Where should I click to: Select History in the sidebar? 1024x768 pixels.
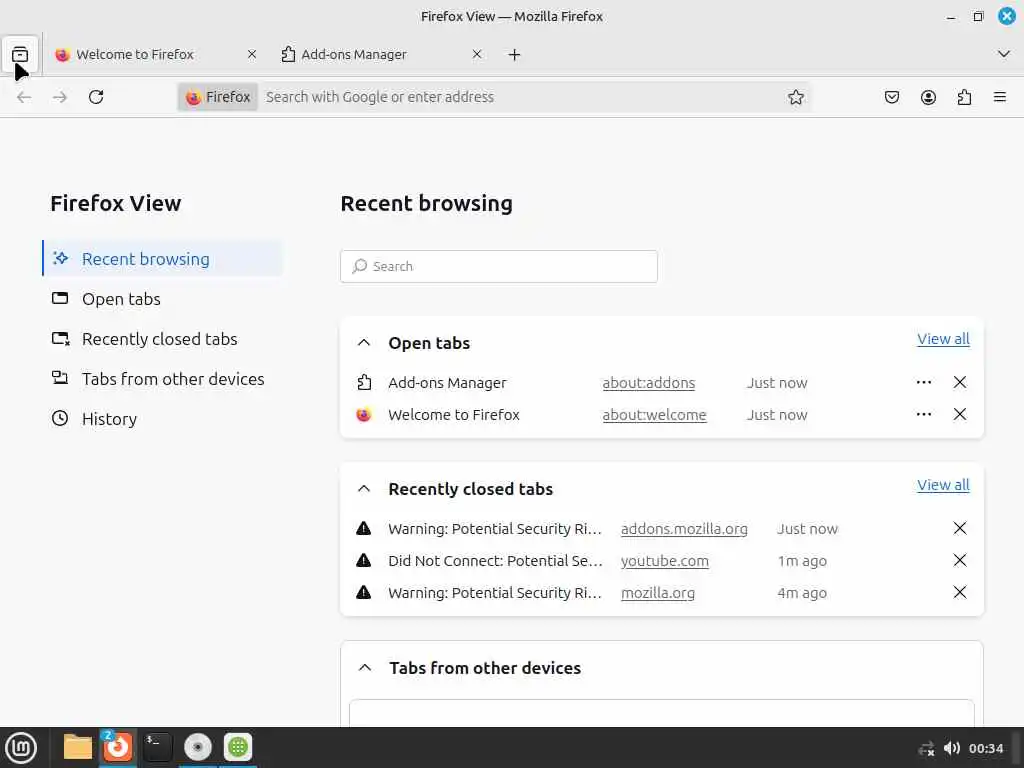pos(163,419)
